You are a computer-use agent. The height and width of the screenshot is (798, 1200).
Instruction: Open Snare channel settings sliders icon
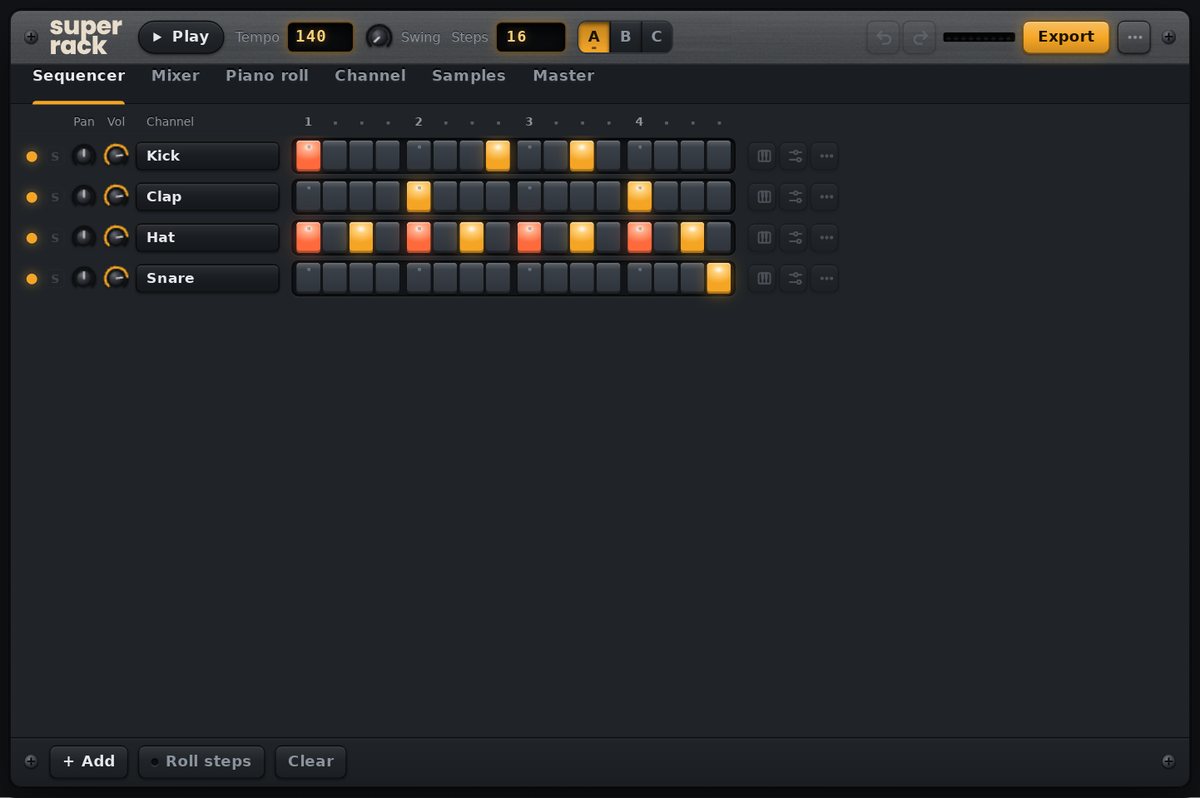[x=795, y=279]
